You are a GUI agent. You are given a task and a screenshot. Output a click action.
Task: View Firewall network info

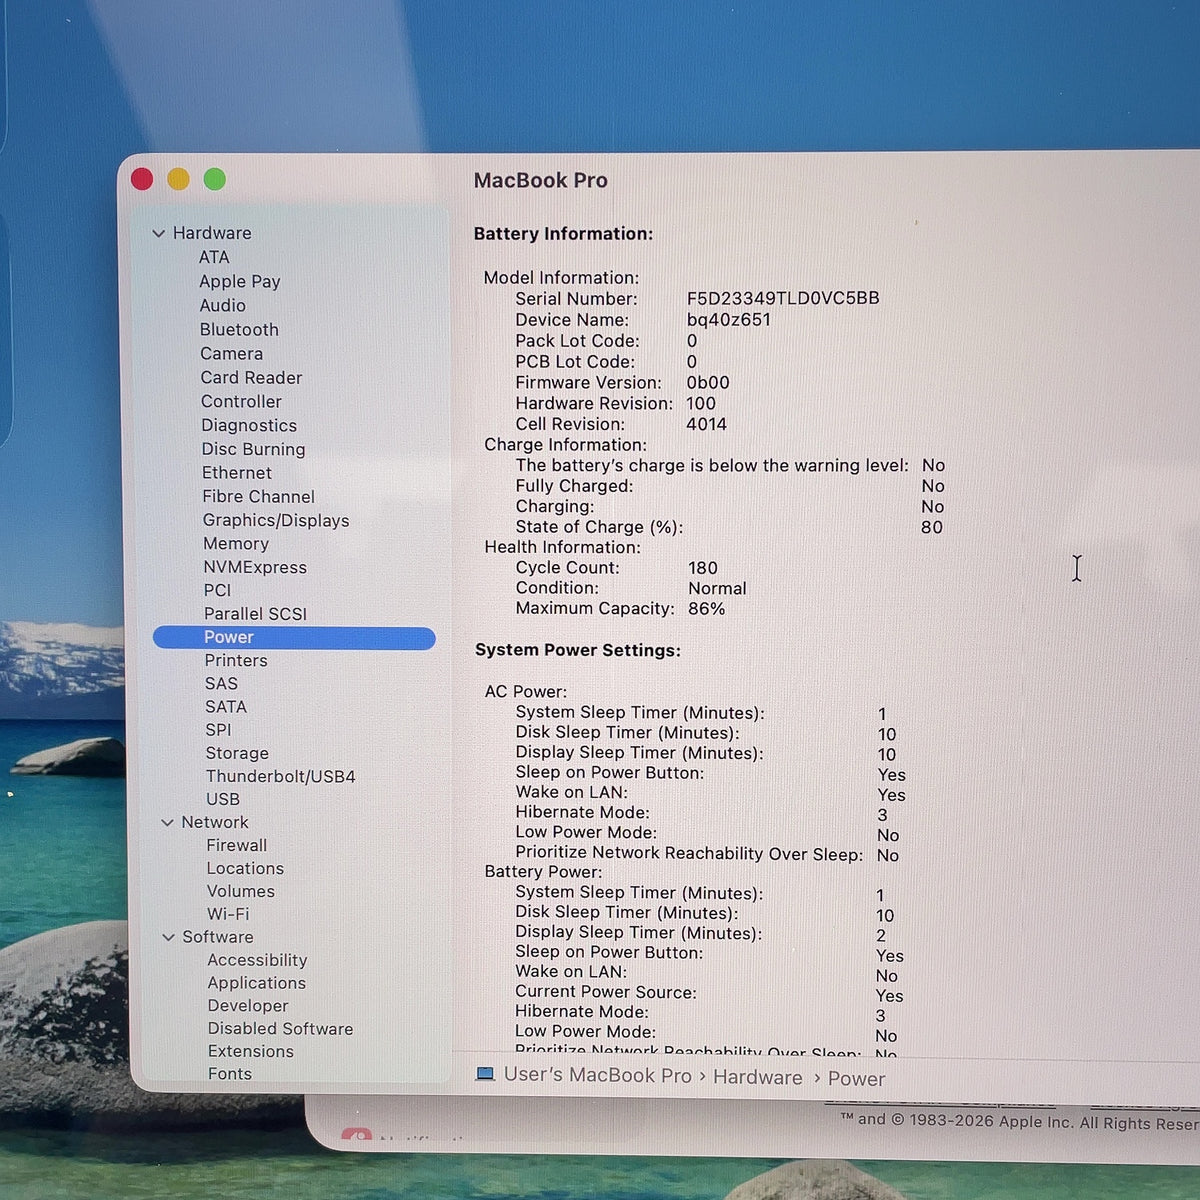click(x=237, y=845)
